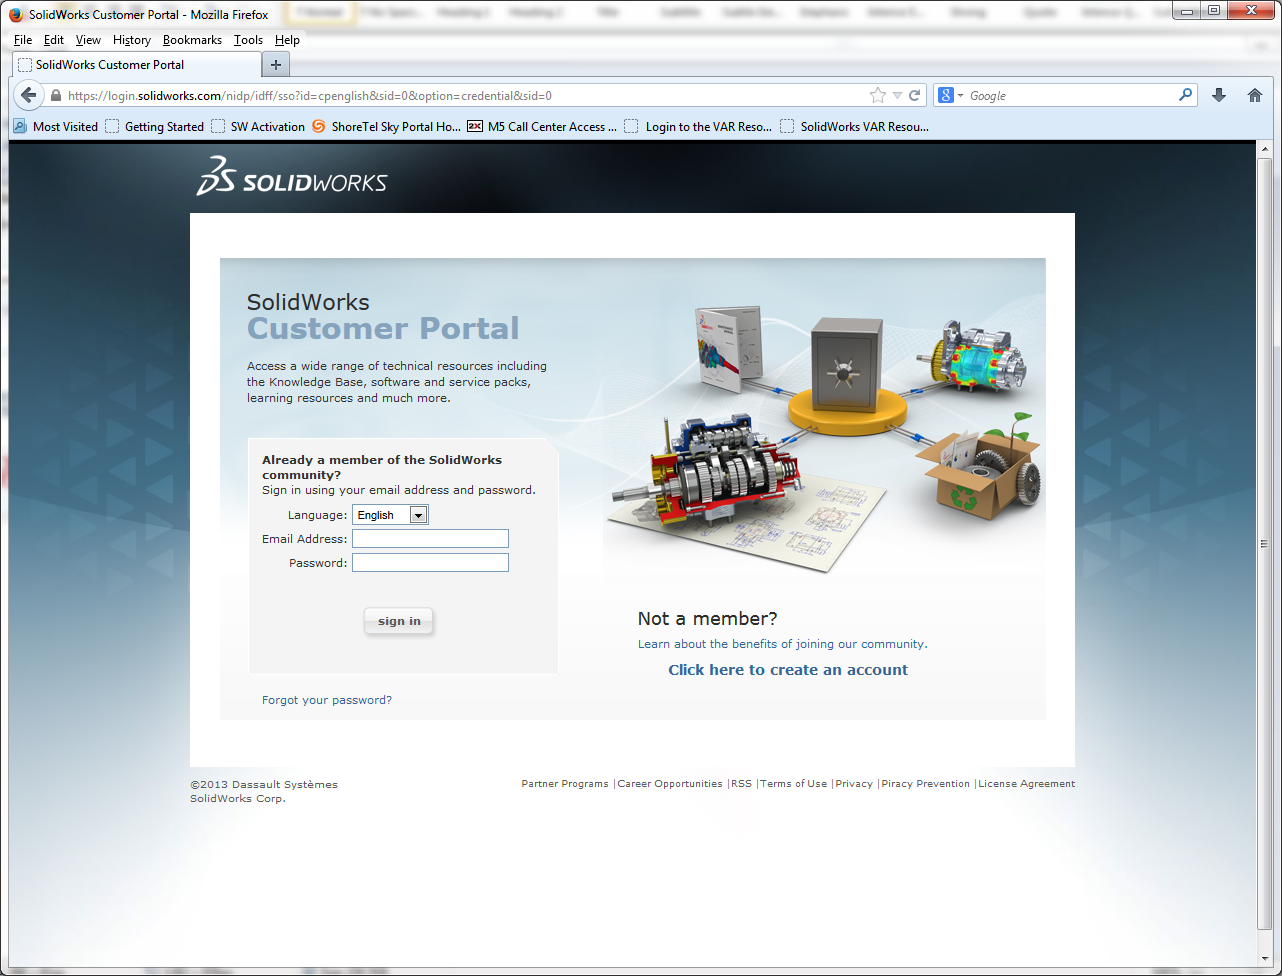The image size is (1282, 976).
Task: Show the URL history dropdown arrow
Action: point(897,96)
